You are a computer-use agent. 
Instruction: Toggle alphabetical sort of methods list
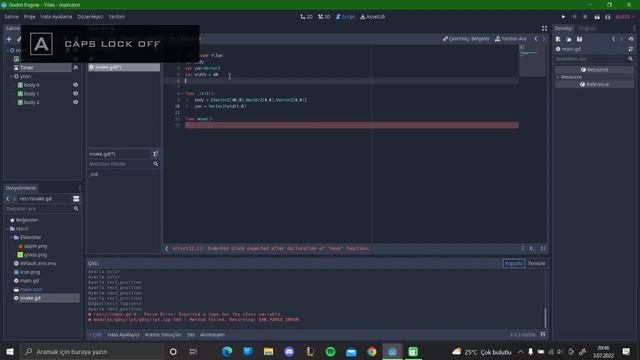(x=156, y=154)
